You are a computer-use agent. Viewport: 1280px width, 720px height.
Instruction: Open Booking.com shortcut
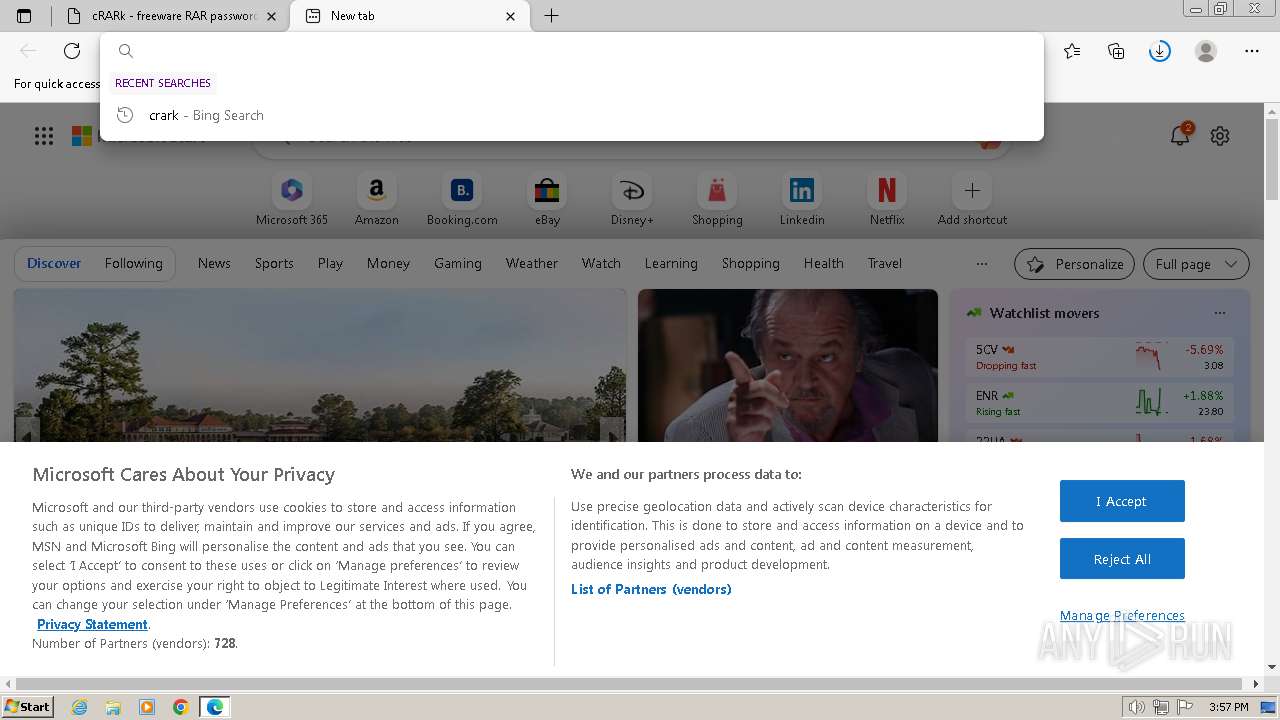coord(462,200)
